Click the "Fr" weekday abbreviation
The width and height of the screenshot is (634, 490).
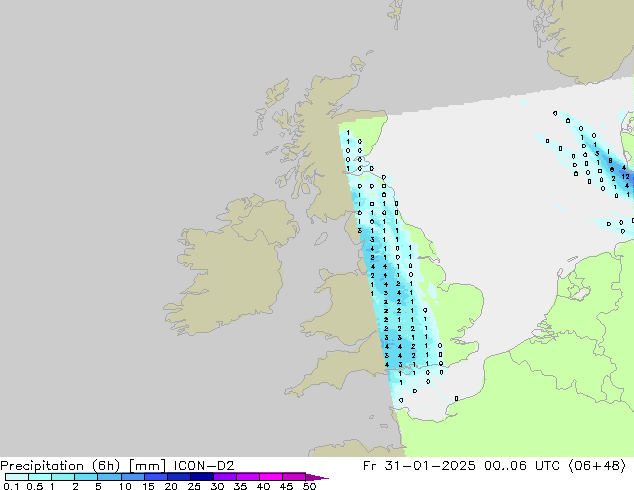pos(369,466)
